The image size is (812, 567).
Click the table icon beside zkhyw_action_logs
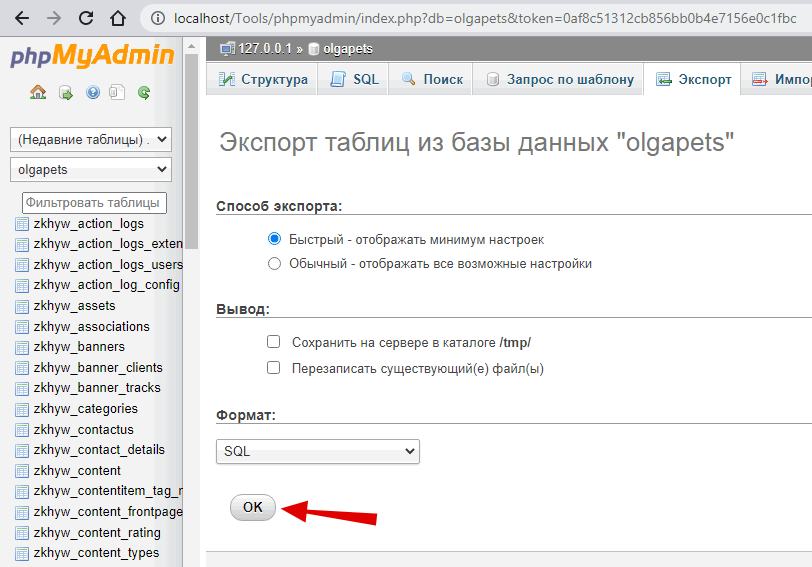22,224
